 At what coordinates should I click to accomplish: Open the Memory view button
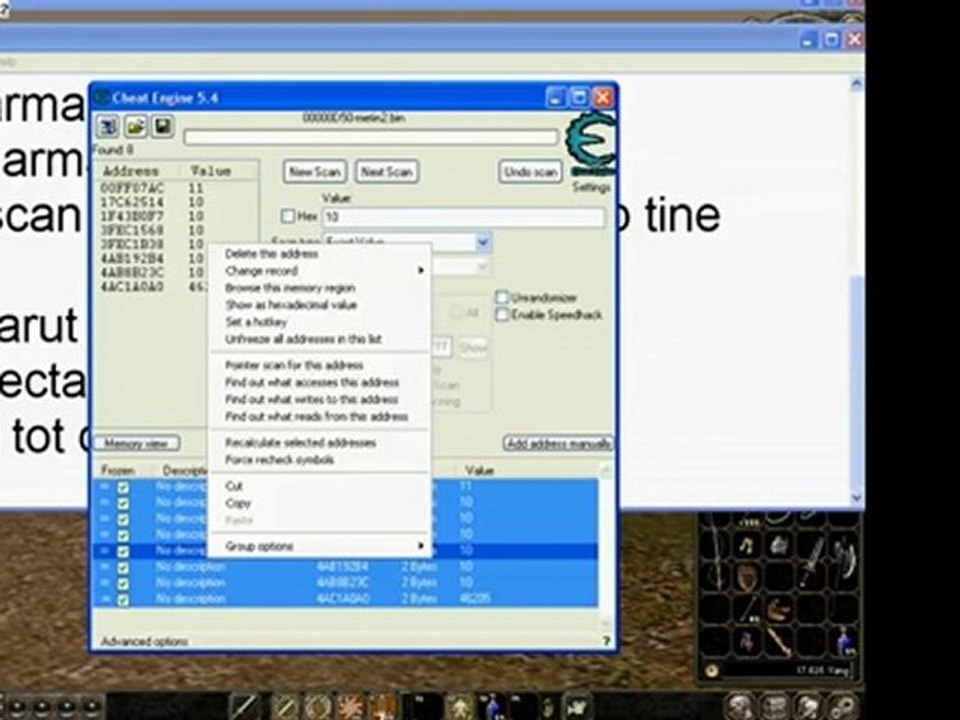[137, 443]
